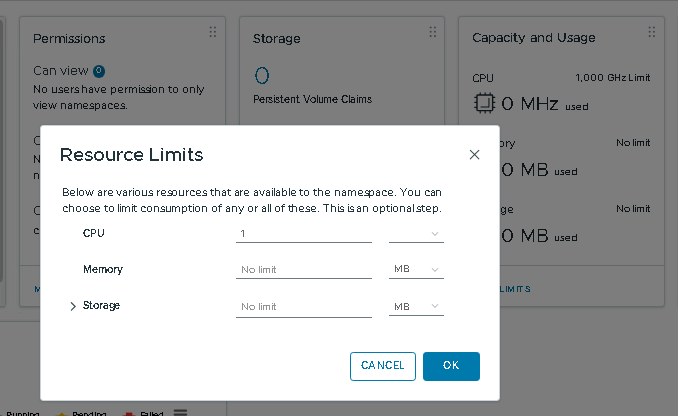The width and height of the screenshot is (678, 416).
Task: Click the CPU chip icon
Action: [x=484, y=103]
